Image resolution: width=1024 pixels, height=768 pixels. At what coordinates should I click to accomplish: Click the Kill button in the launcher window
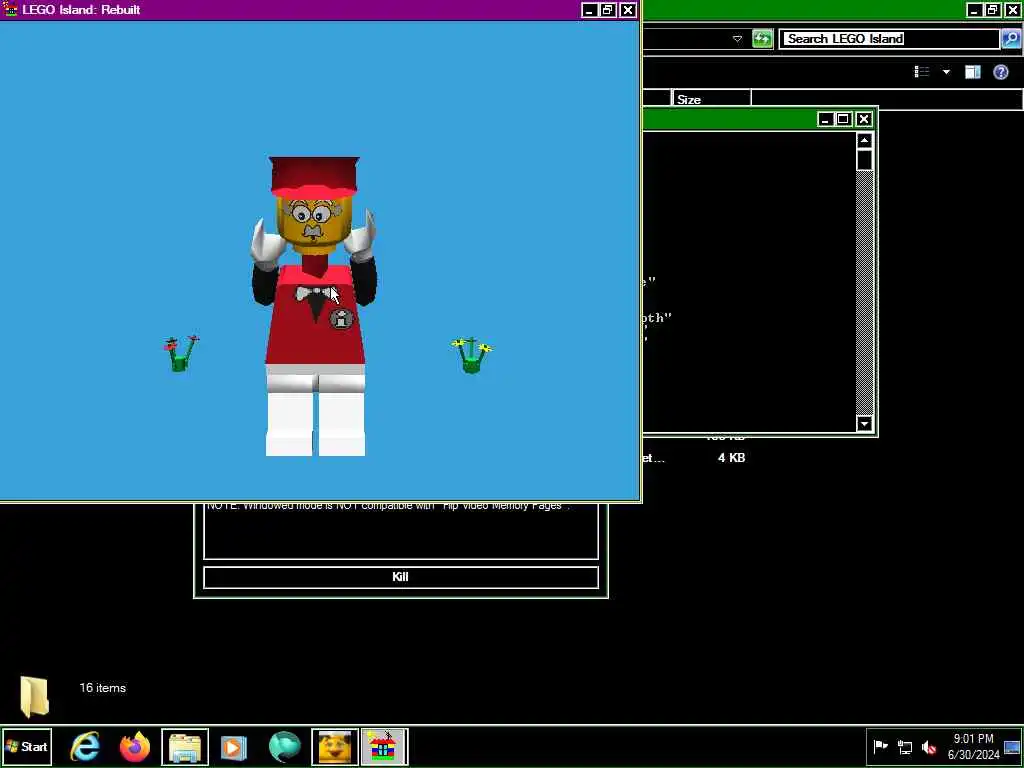click(x=400, y=577)
